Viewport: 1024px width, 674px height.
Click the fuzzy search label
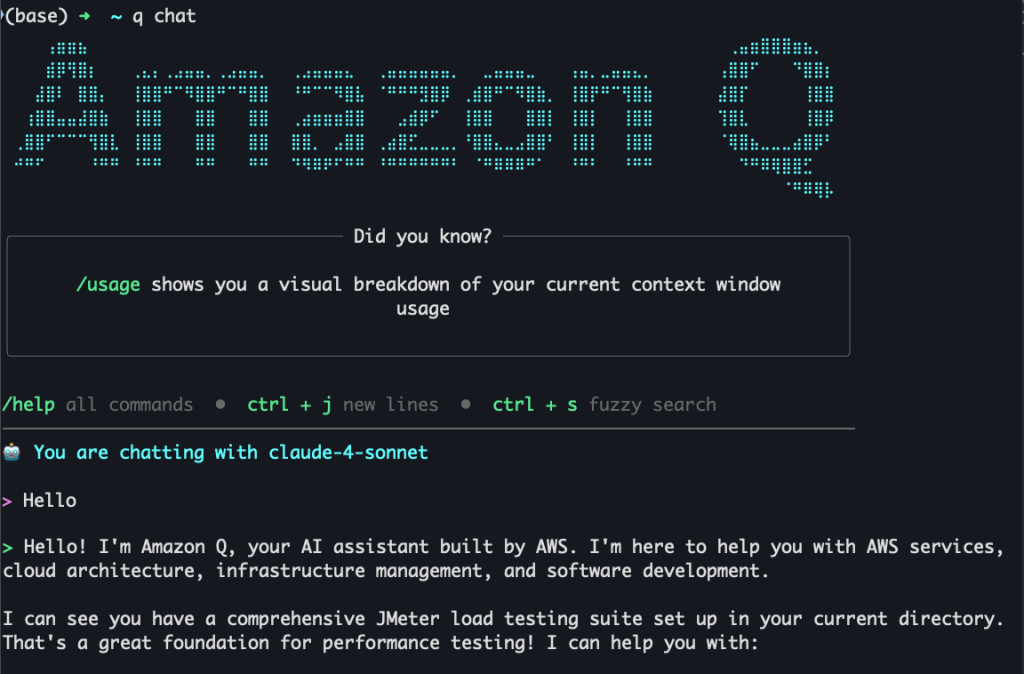(652, 405)
